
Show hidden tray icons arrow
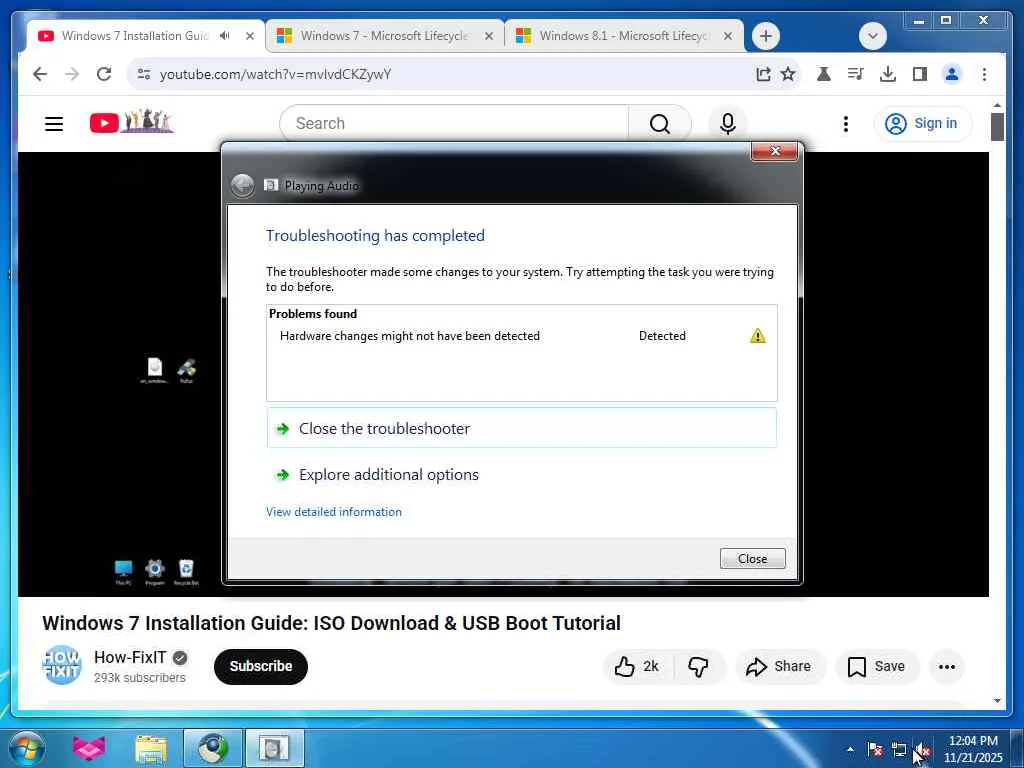[x=850, y=749]
